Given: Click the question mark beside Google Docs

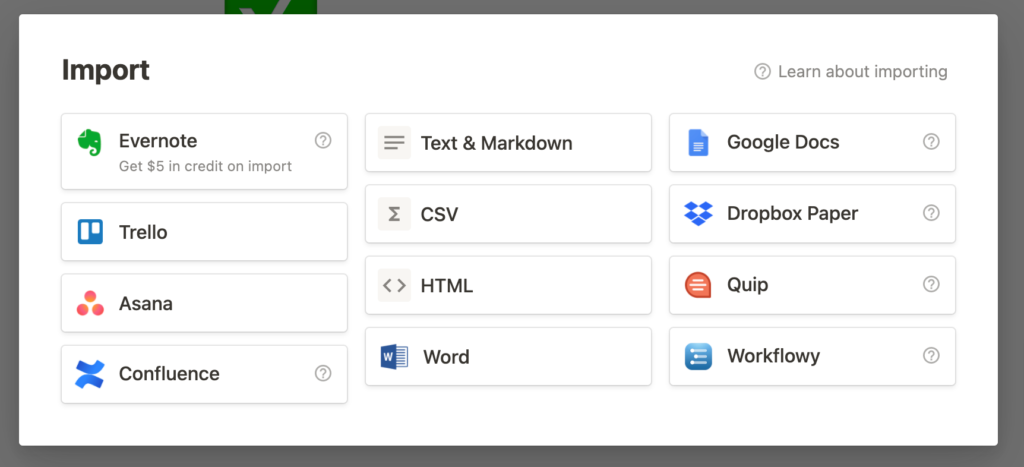Looking at the screenshot, I should pos(931,142).
